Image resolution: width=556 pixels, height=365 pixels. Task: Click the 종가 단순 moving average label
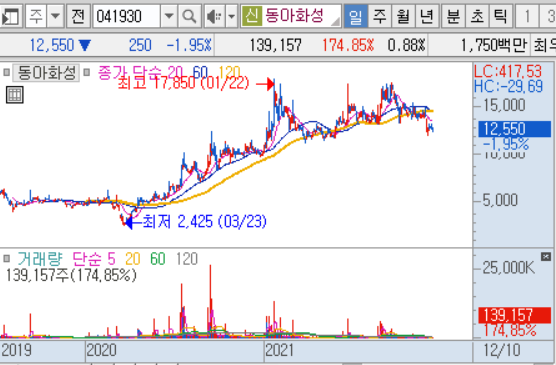(130, 72)
